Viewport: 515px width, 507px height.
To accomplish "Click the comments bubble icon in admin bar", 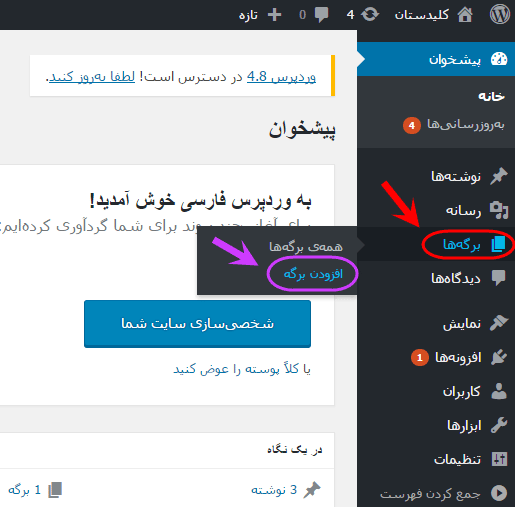I will point(321,15).
